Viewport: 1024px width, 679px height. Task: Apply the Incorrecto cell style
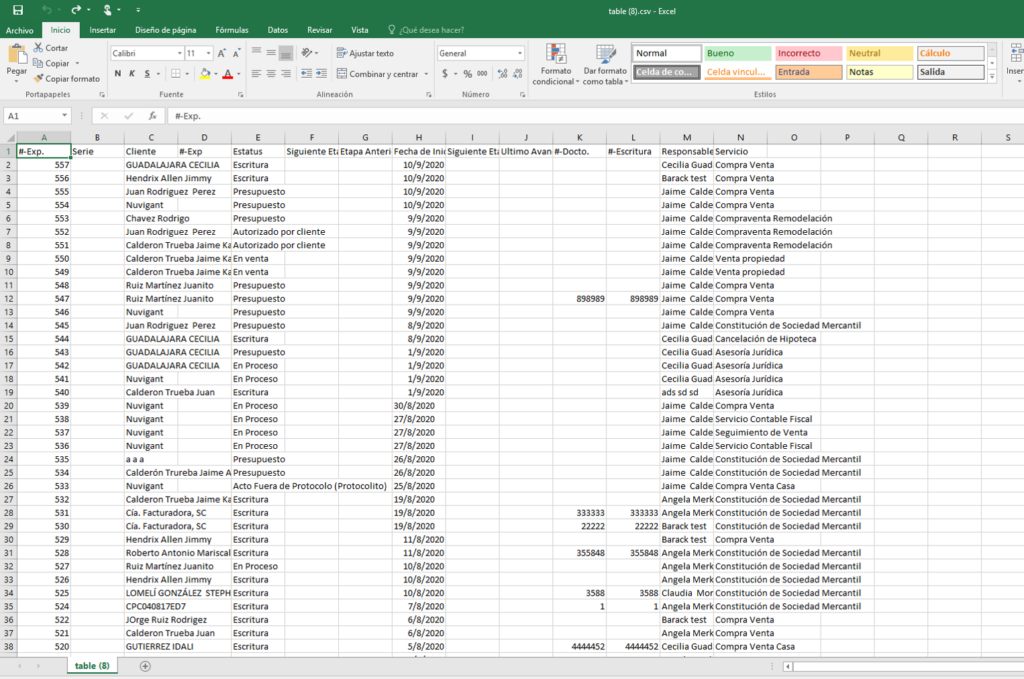[808, 54]
